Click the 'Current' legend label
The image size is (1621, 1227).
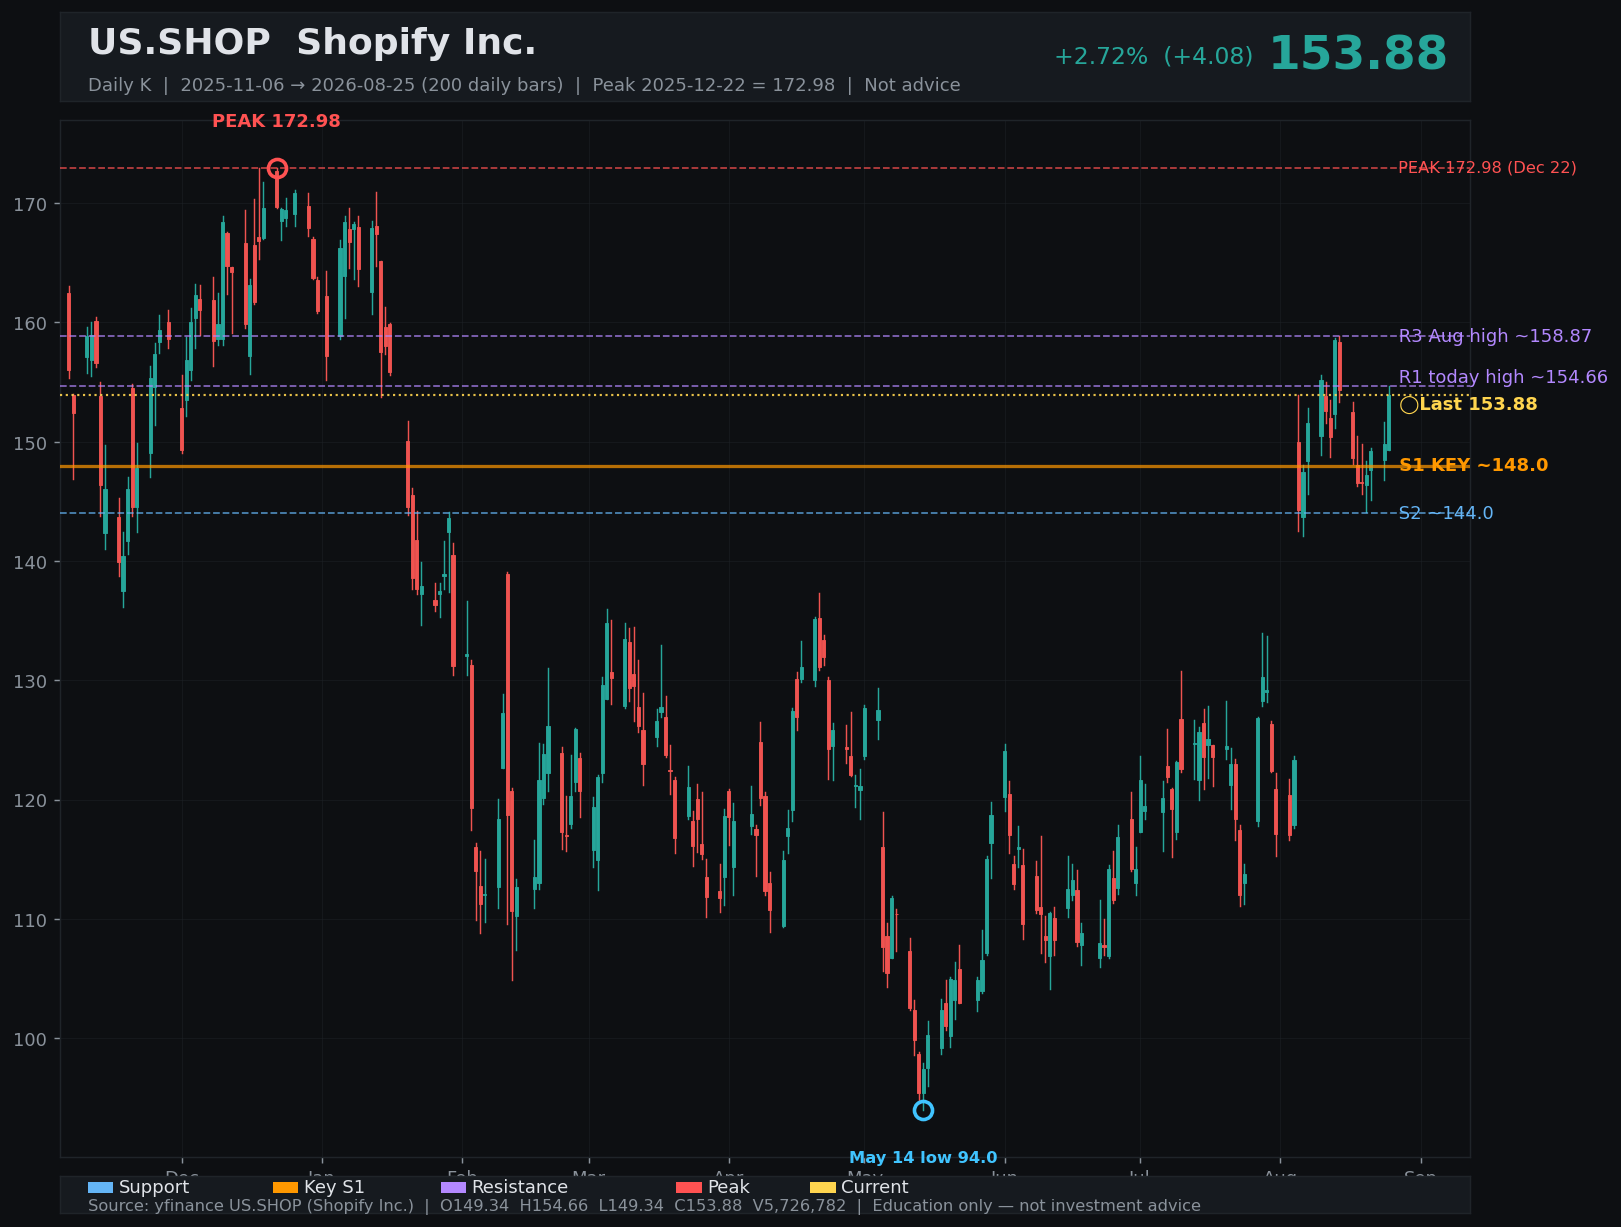[875, 1187]
